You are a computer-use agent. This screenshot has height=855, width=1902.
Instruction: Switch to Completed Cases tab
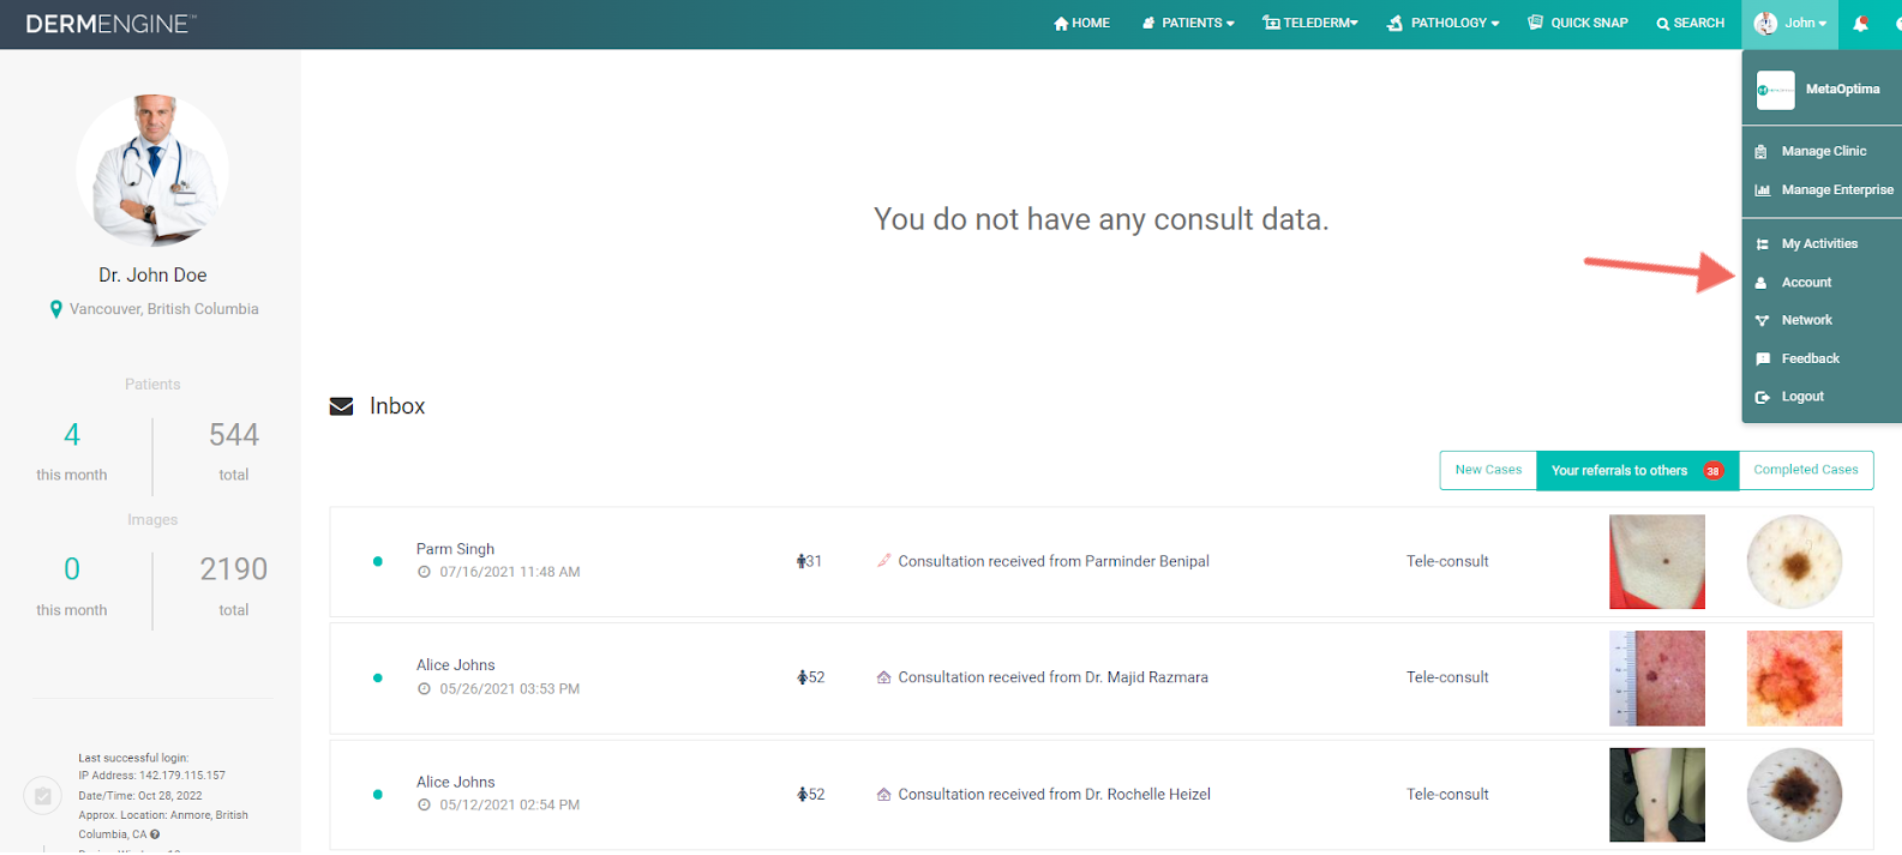coord(1805,470)
